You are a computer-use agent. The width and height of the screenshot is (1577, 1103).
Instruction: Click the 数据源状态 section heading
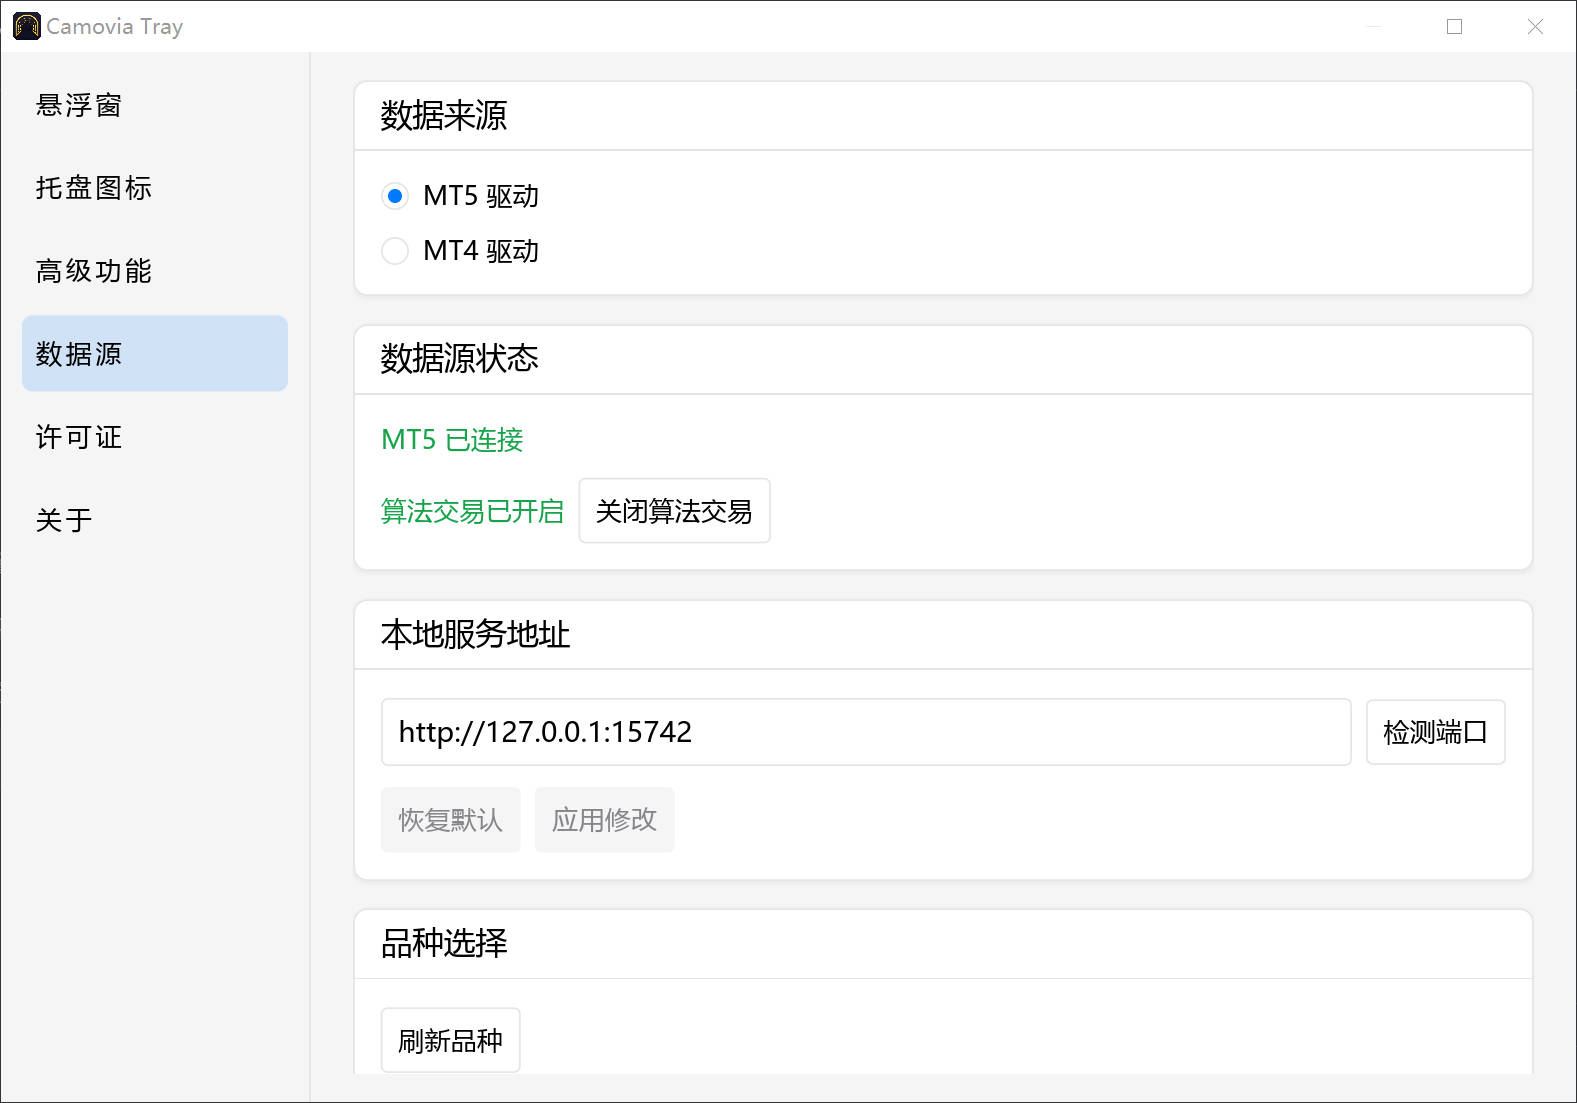(x=459, y=359)
